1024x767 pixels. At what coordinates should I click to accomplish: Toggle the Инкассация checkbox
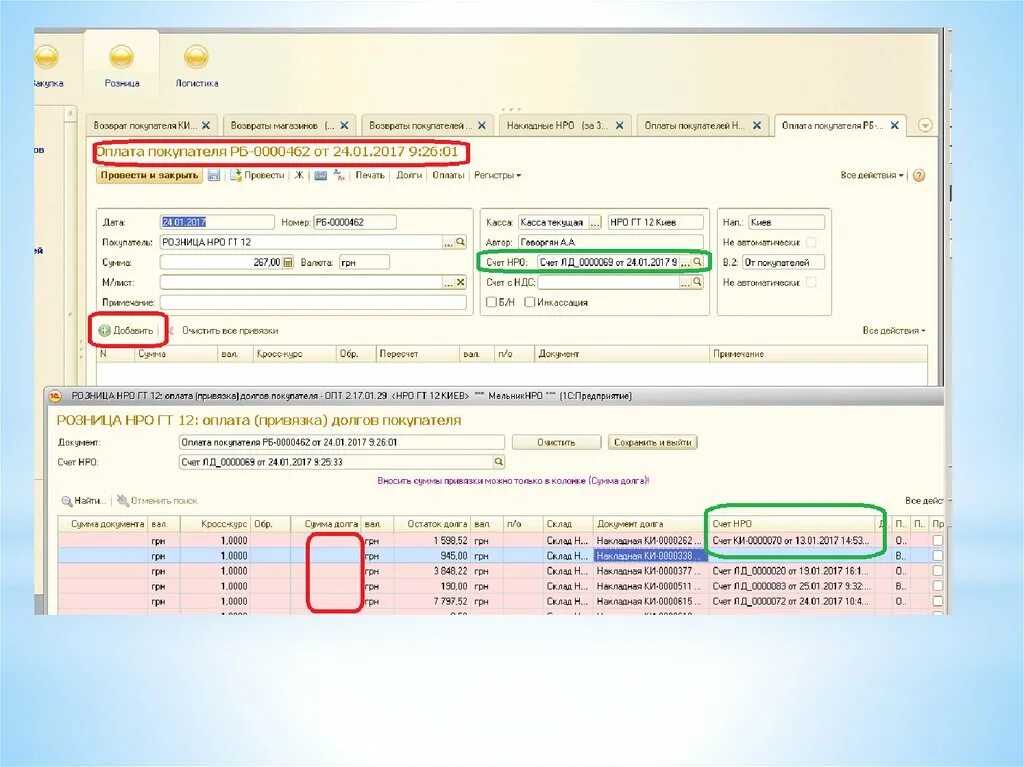(530, 302)
